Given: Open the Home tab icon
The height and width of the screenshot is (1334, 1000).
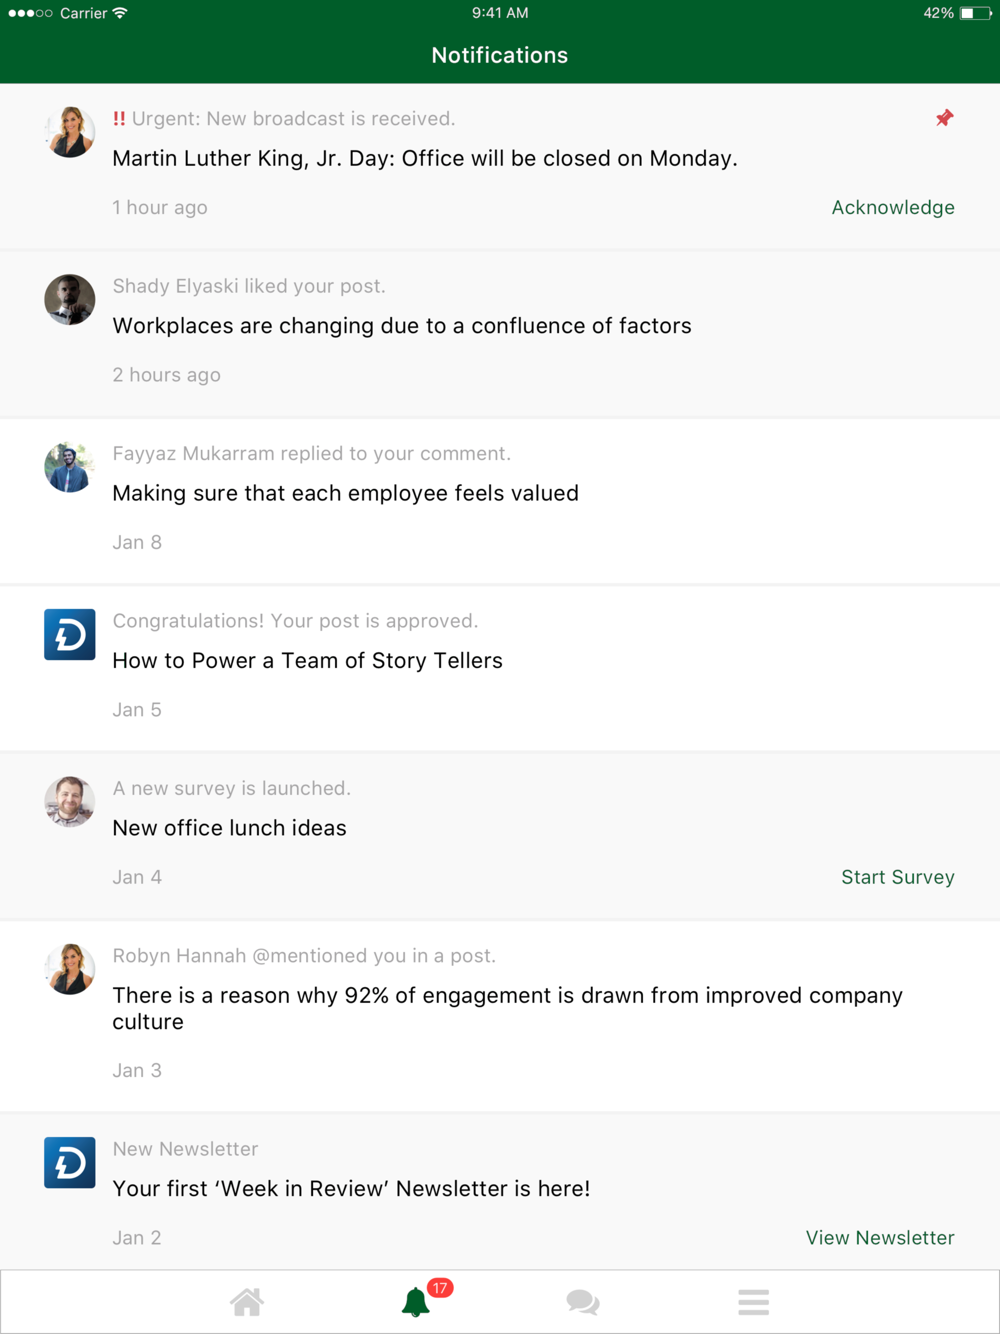Looking at the screenshot, I should [247, 1302].
